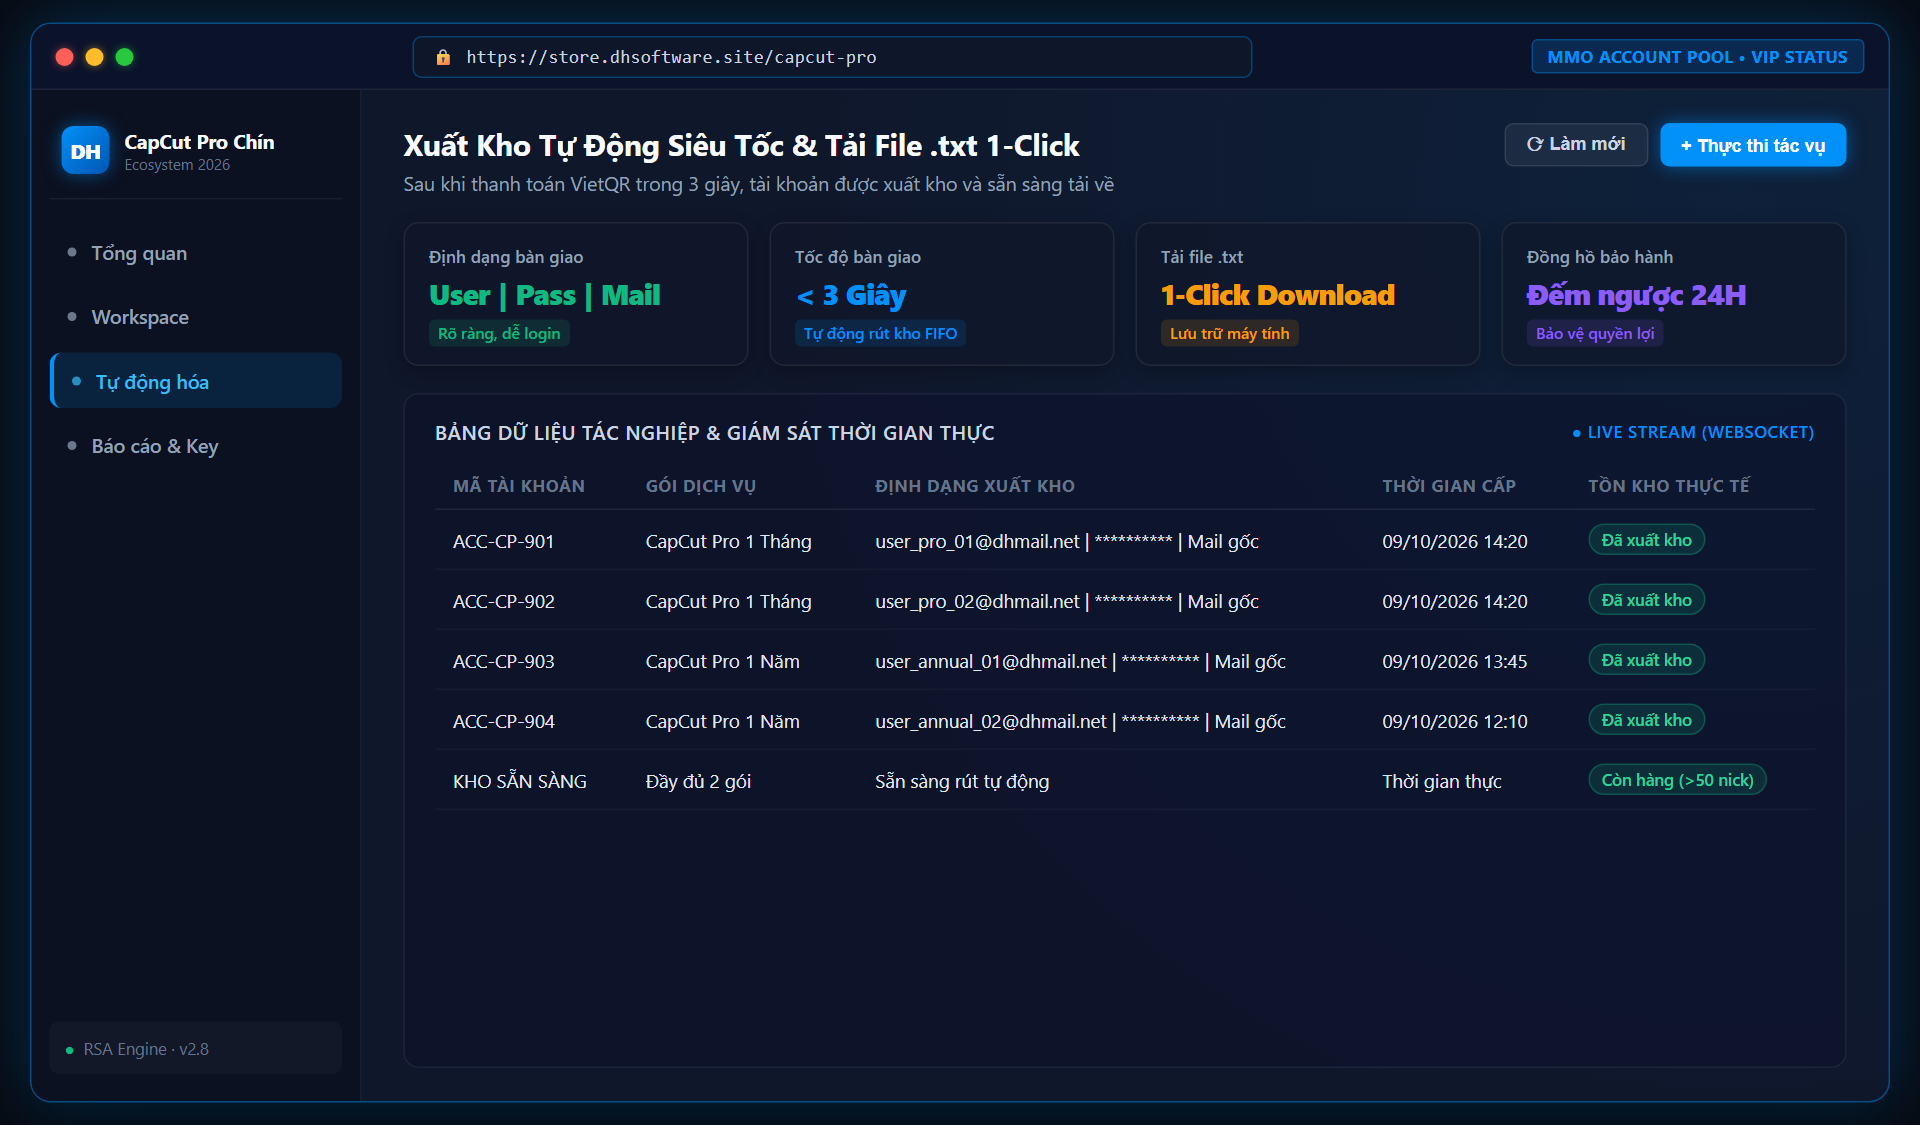This screenshot has width=1920, height=1125.
Task: Open Báo cáo & Key sidebar item
Action: (196, 446)
